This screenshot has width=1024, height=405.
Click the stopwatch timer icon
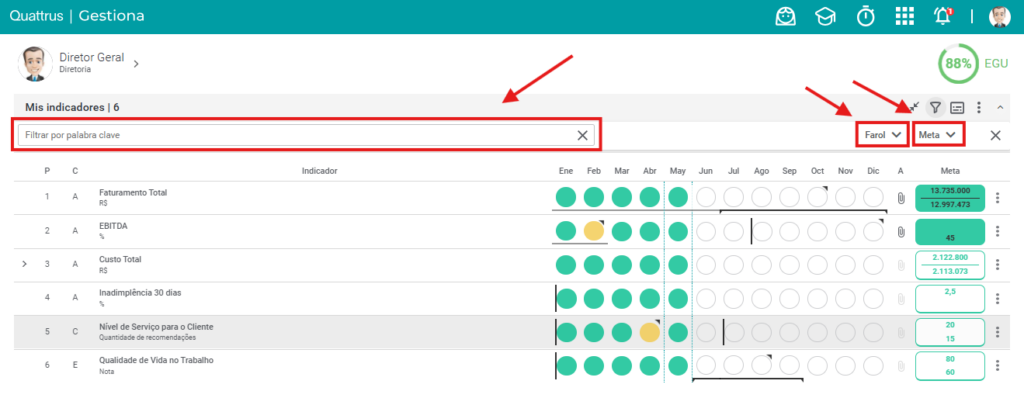point(866,16)
